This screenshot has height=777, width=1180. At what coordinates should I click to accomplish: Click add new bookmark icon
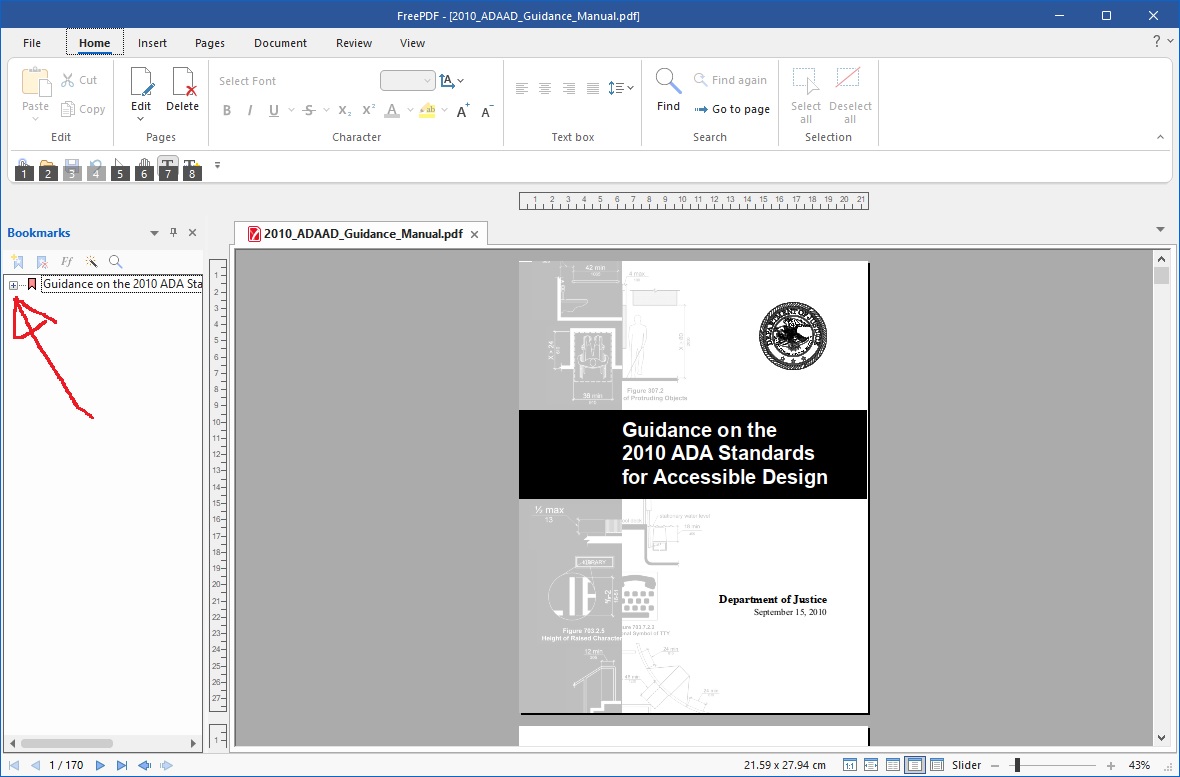tap(17, 262)
